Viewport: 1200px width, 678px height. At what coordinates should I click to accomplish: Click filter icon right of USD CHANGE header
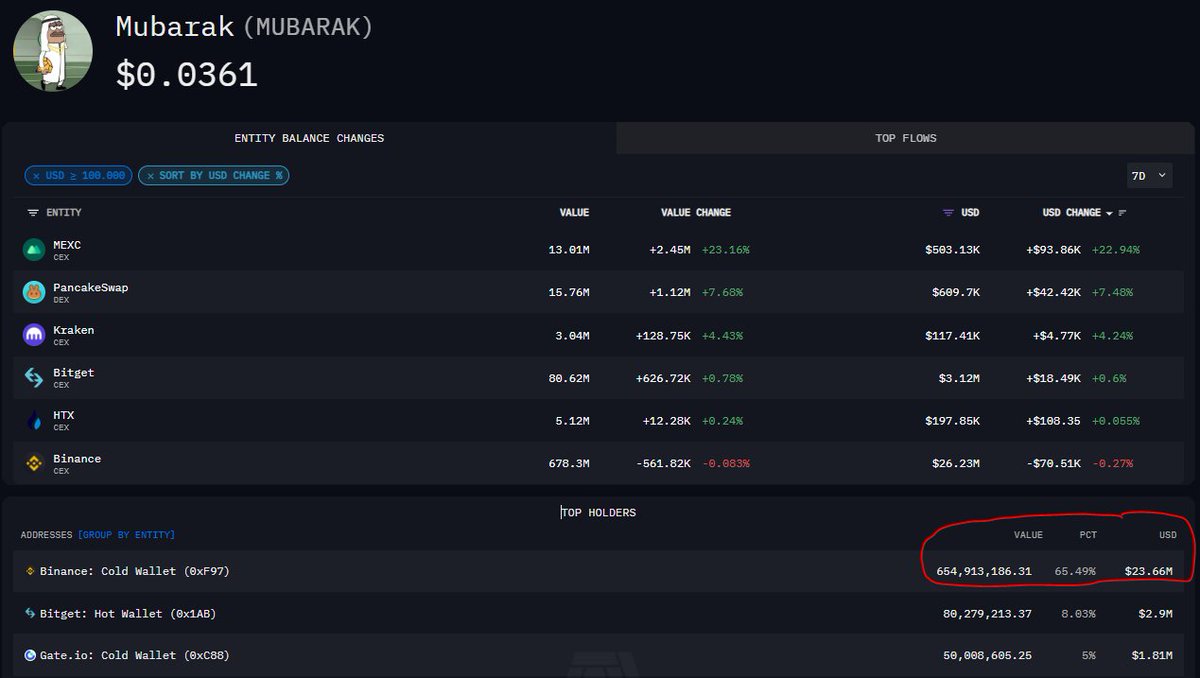(1122, 213)
